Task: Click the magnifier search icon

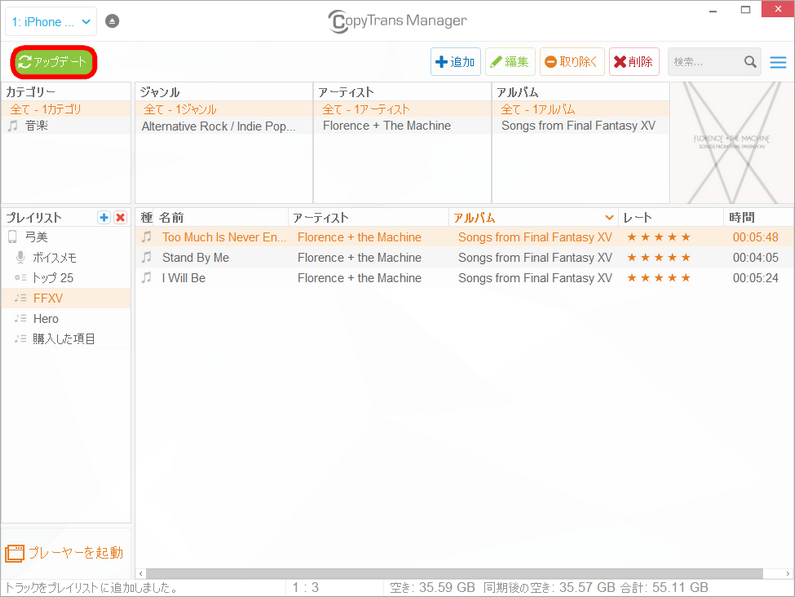Action: (x=750, y=62)
